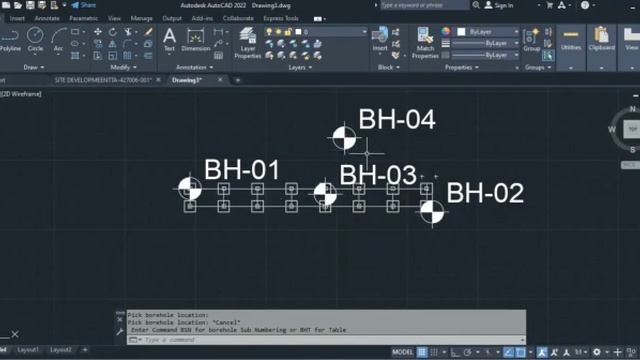
Task: Toggle snap mode in status bar
Action: click(434, 352)
